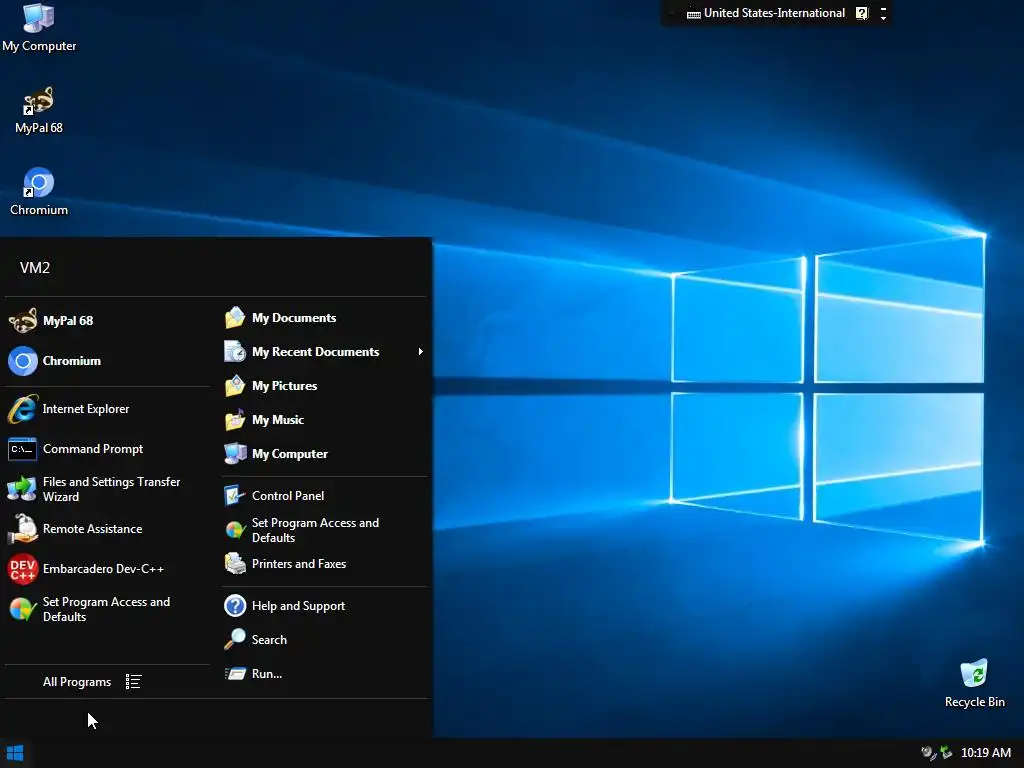The width and height of the screenshot is (1024, 768).
Task: Open Set Program Access and Defaults in left column
Action: tap(108, 609)
